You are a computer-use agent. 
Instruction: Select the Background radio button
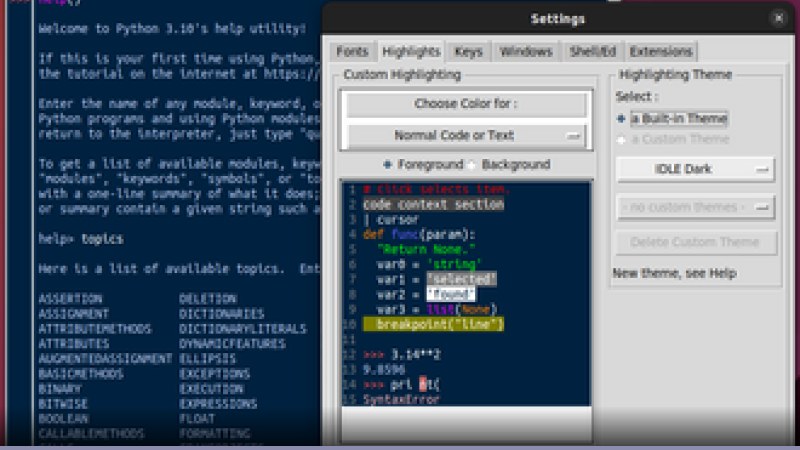509,164
